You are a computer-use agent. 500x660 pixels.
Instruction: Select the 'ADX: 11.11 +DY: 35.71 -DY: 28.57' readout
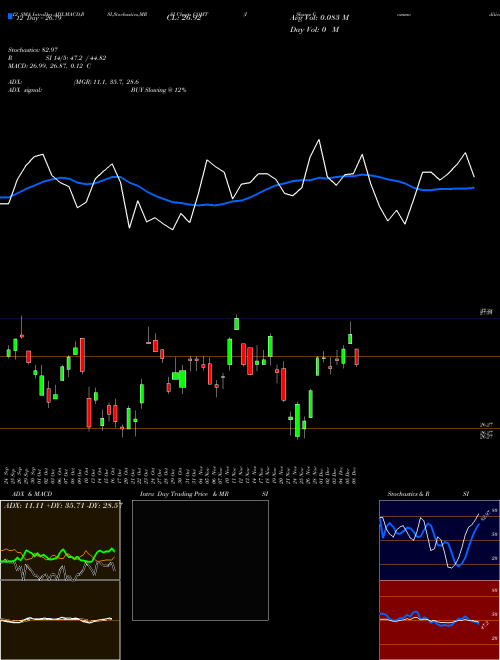pos(63,505)
